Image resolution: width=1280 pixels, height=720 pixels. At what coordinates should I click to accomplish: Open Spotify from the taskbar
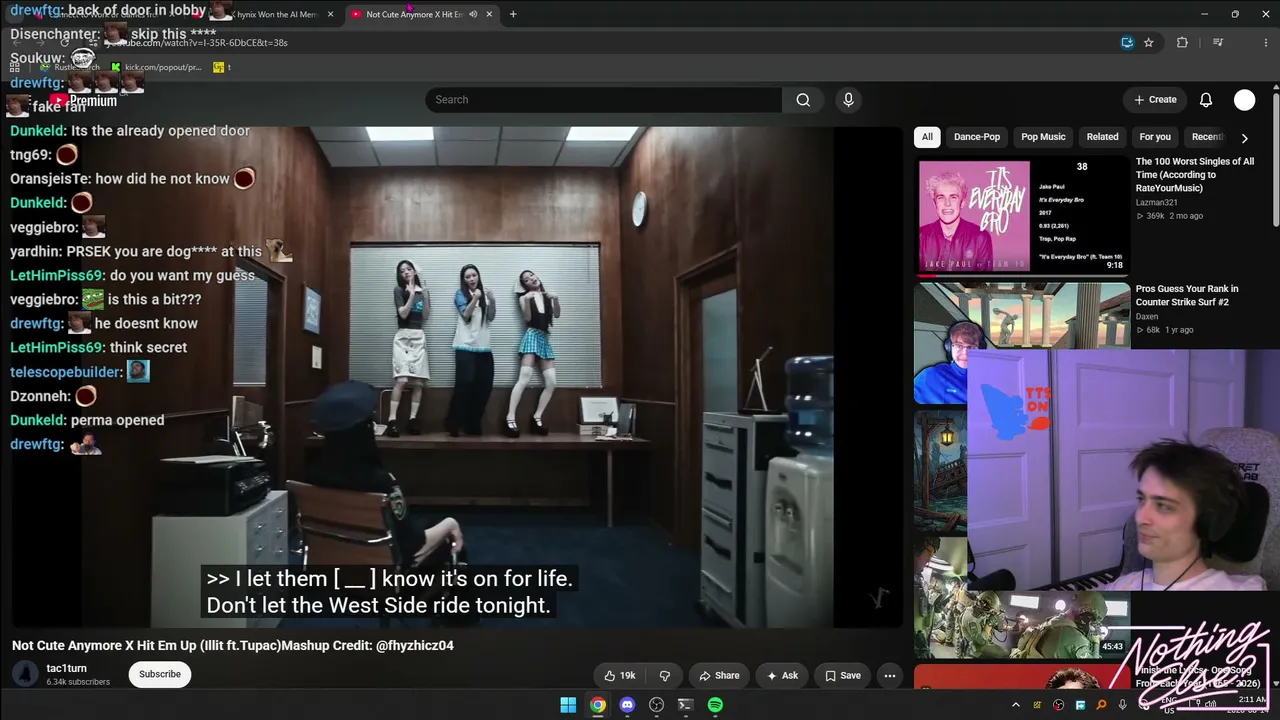pyautogui.click(x=715, y=705)
